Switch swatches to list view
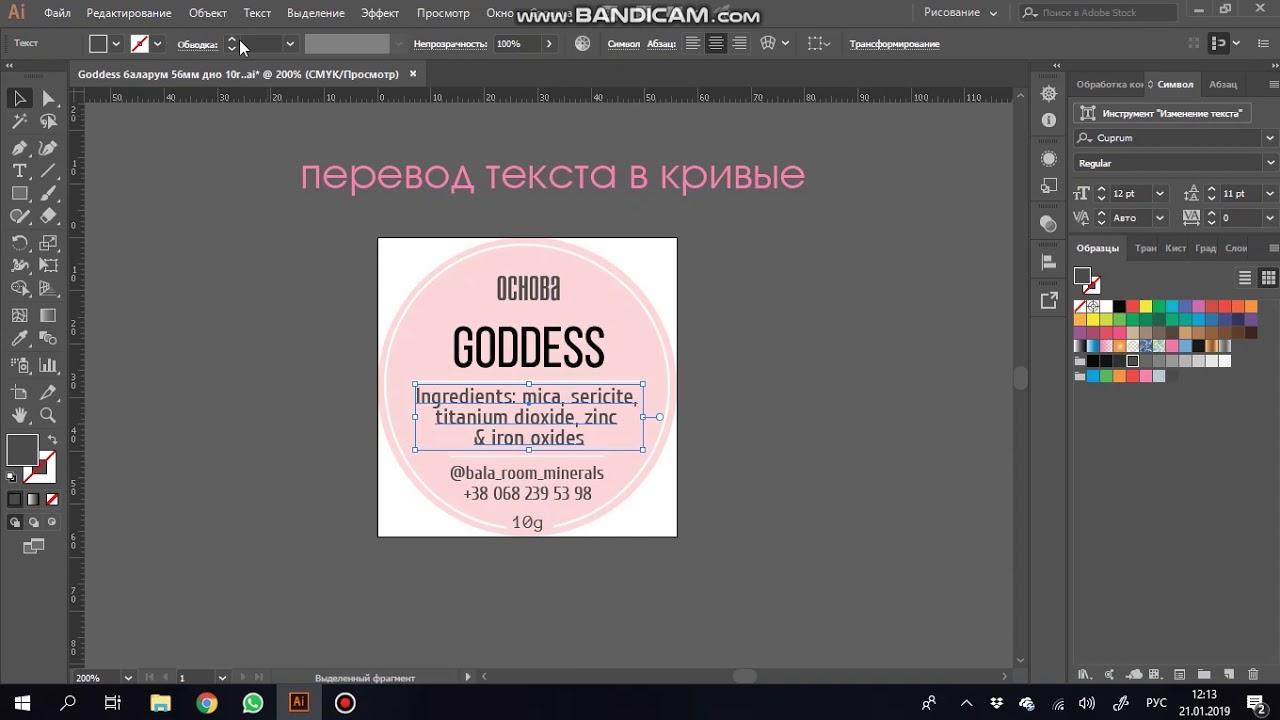 (1245, 278)
